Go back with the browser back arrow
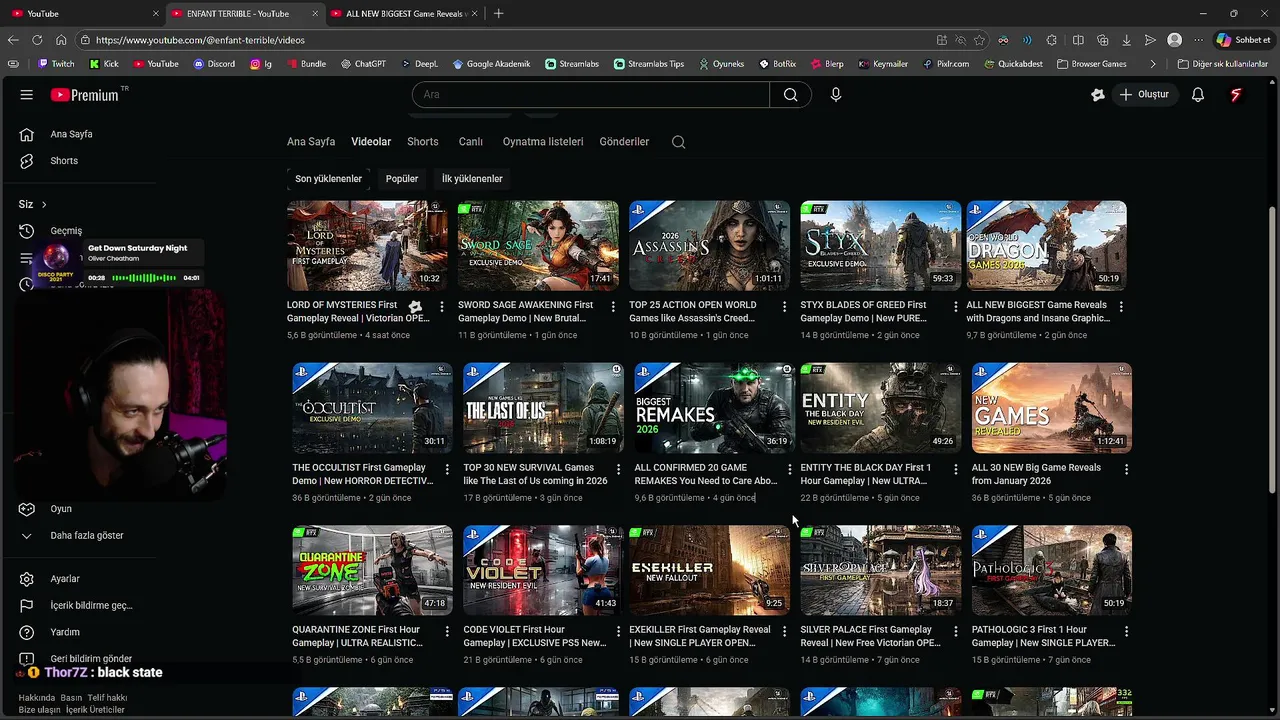This screenshot has height=720, width=1280. click(x=13, y=40)
